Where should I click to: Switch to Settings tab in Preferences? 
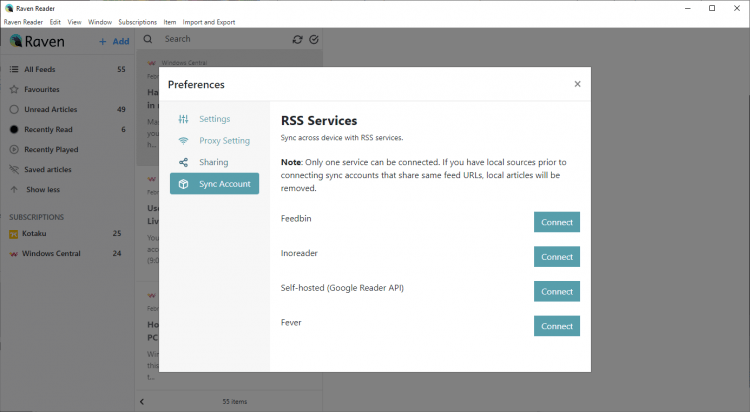(214, 119)
